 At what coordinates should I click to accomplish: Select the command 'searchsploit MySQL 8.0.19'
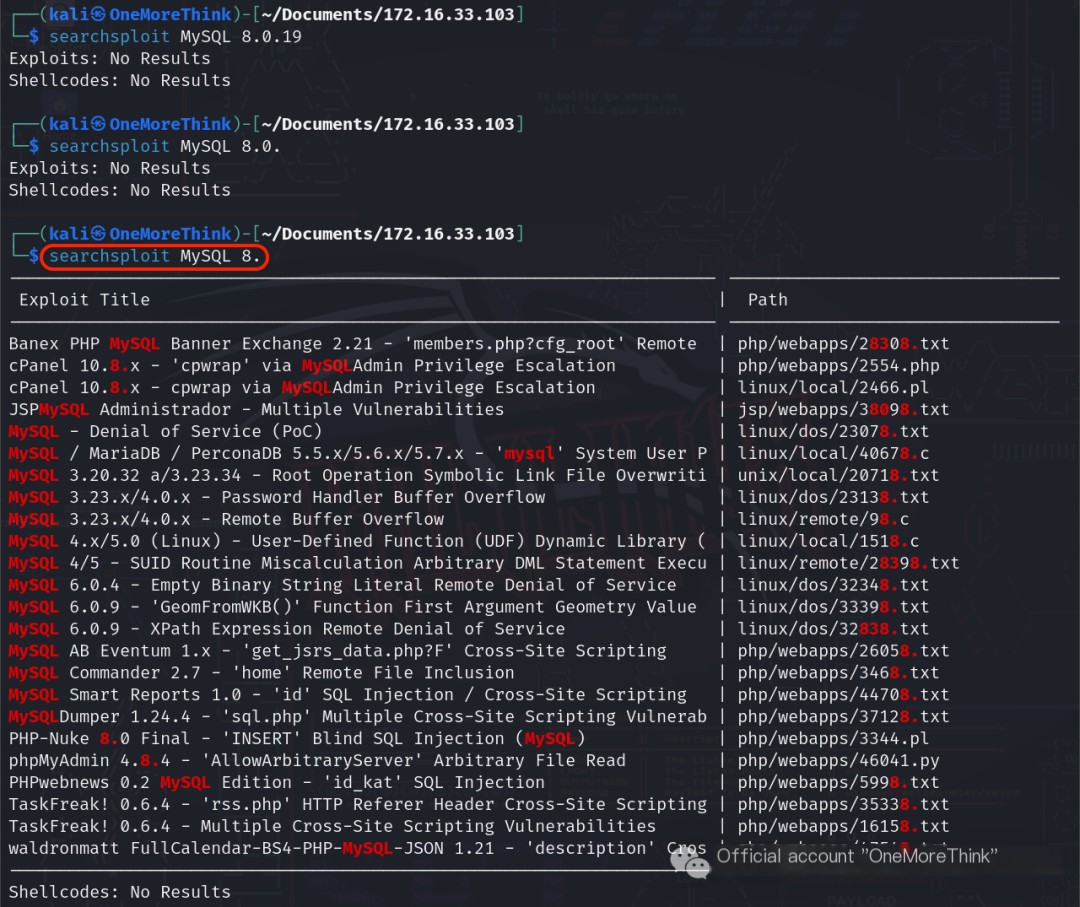click(x=175, y=37)
